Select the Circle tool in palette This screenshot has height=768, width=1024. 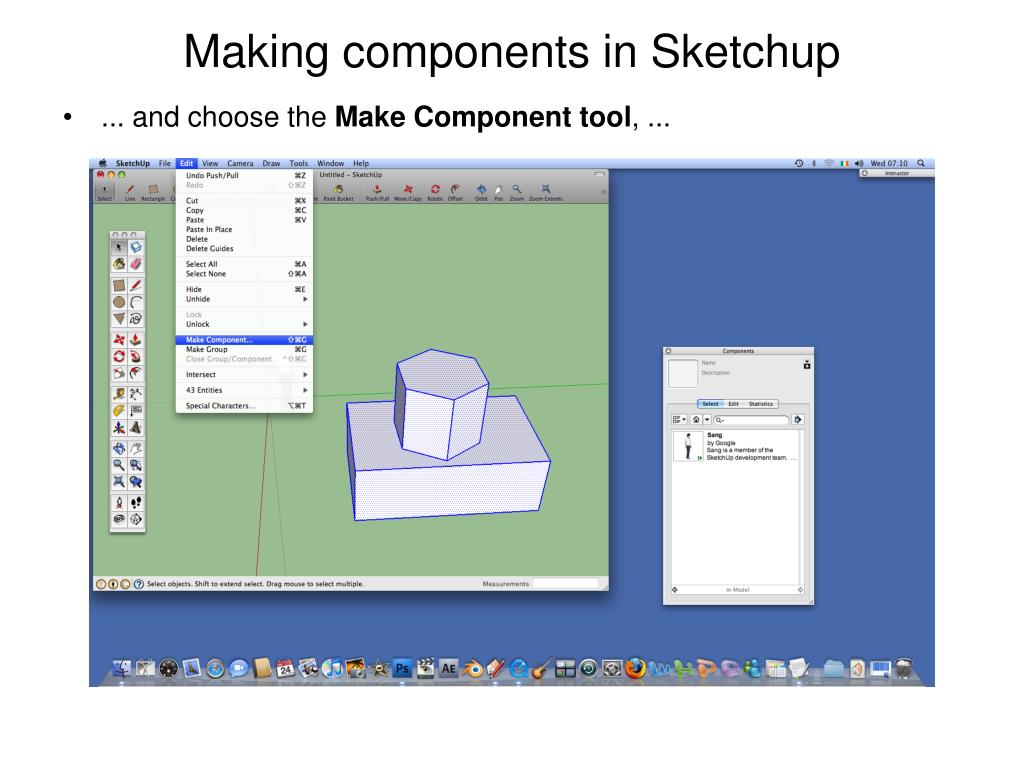pos(119,302)
